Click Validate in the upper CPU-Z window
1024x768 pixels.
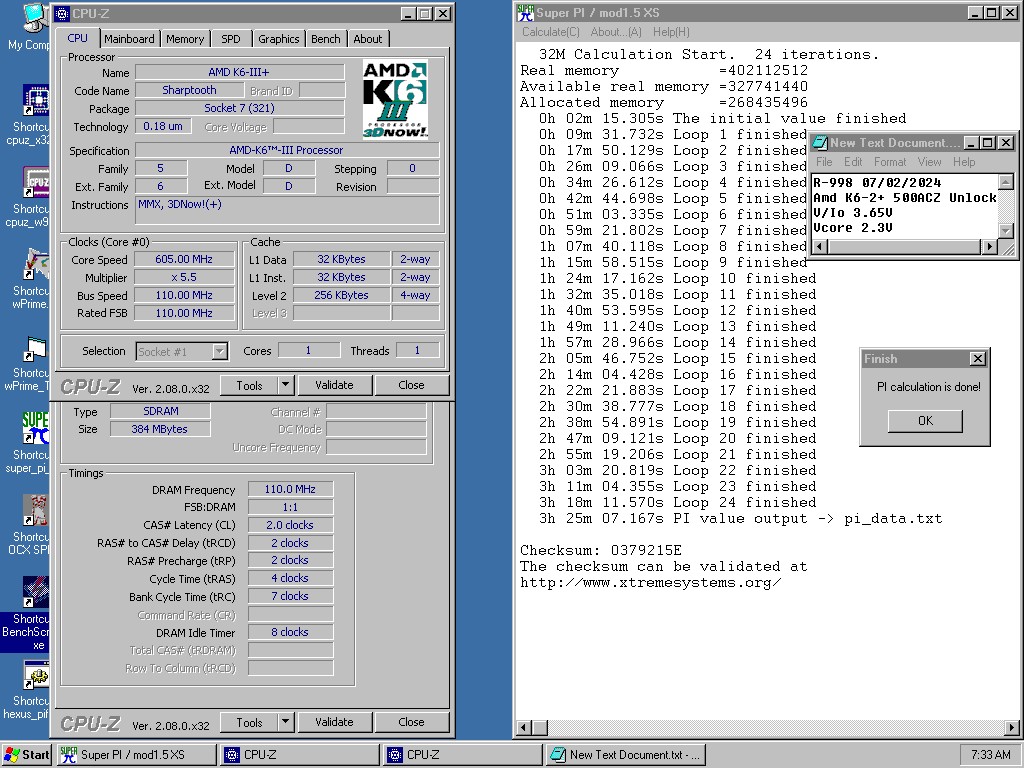(x=334, y=385)
